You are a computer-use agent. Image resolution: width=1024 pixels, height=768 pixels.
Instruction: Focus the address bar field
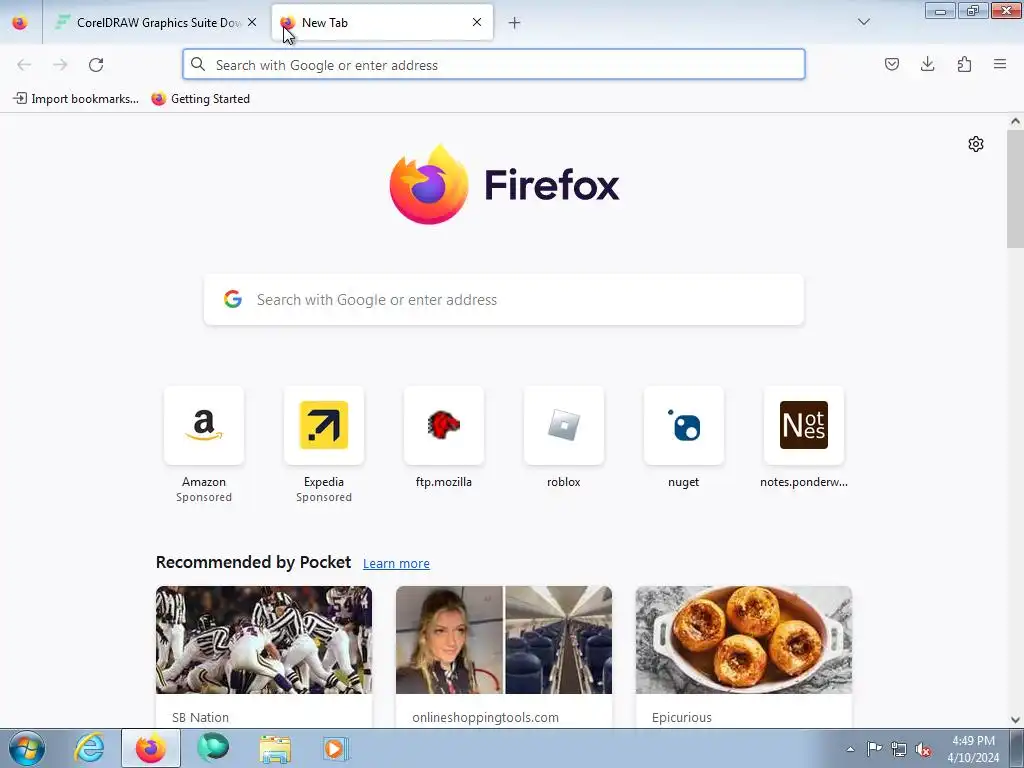coord(494,65)
